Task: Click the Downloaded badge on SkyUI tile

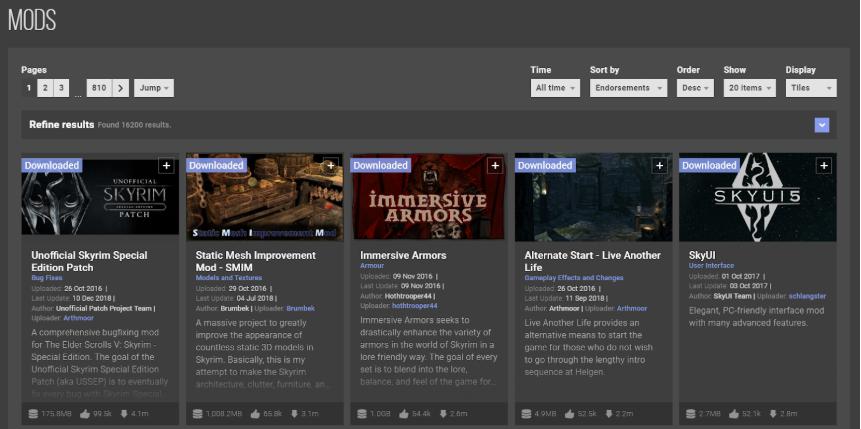Action: [709, 165]
